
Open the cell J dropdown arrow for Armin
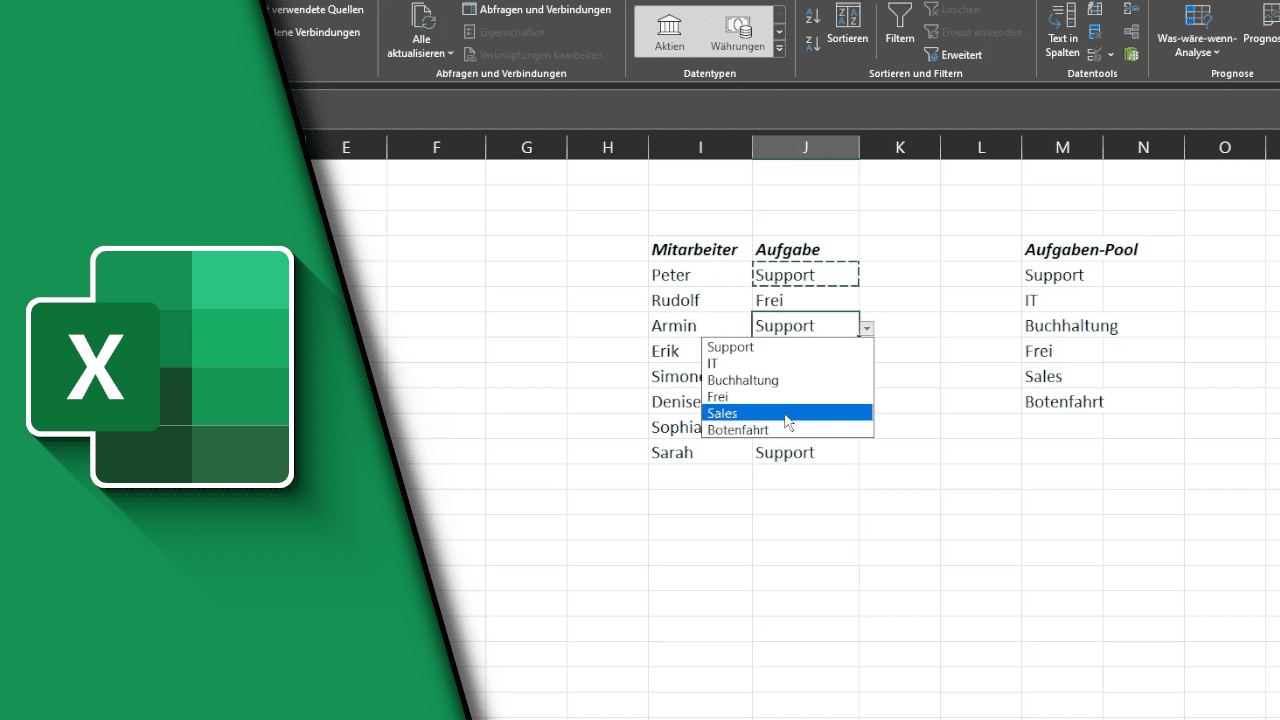[x=867, y=328]
